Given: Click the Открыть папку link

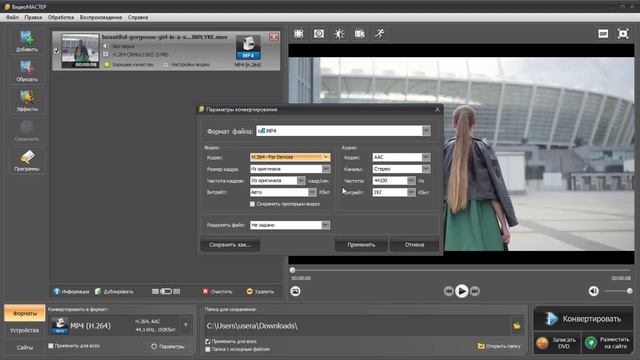Looking at the screenshot, I should 499,346.
